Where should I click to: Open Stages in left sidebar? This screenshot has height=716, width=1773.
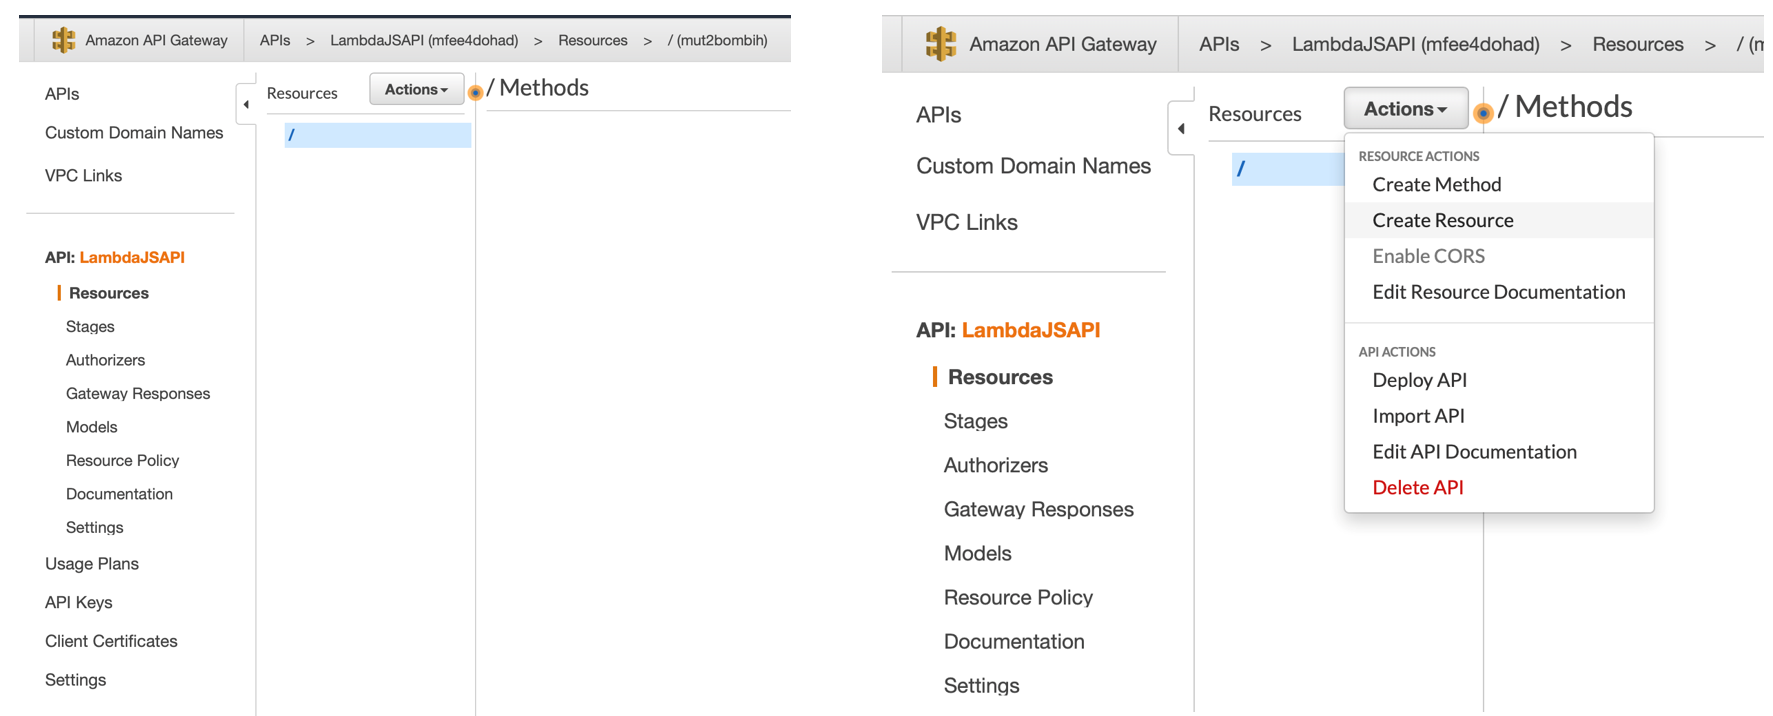(90, 327)
